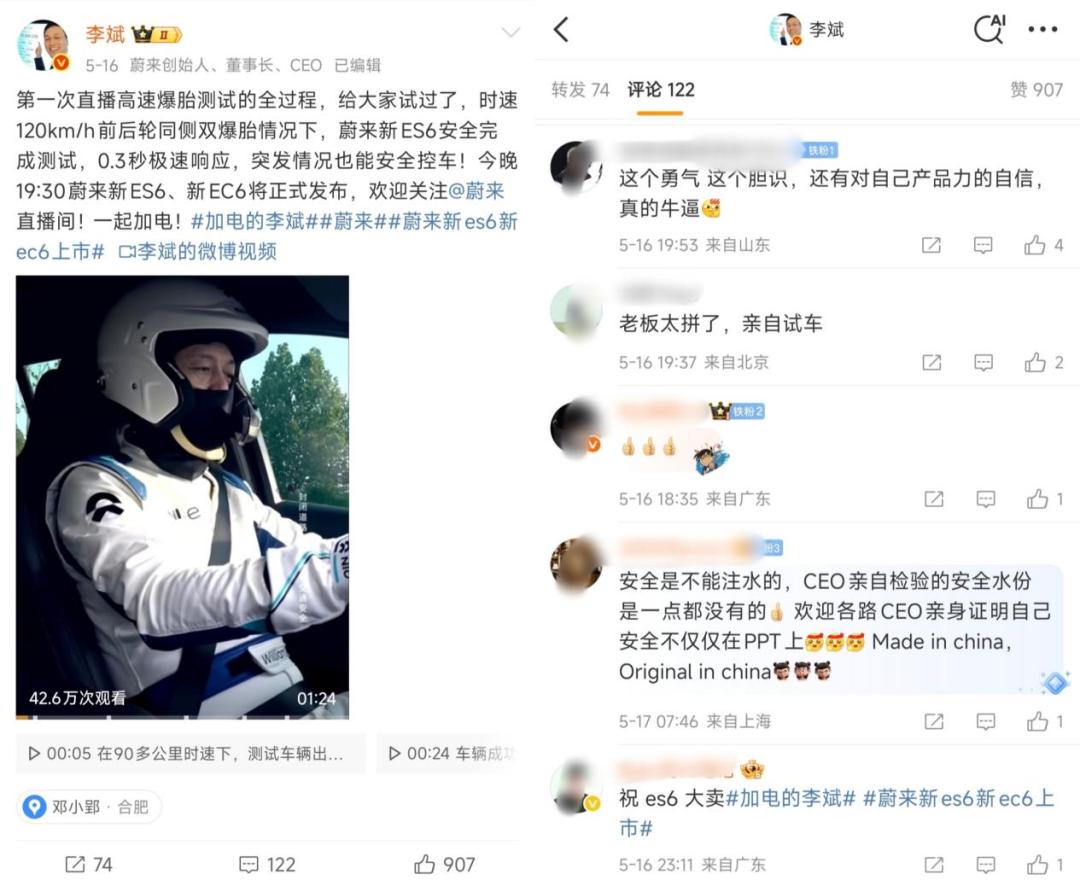This screenshot has height=886, width=1080.
Task: Open the 邓小郢·合肥 location tag
Action: (x=89, y=807)
